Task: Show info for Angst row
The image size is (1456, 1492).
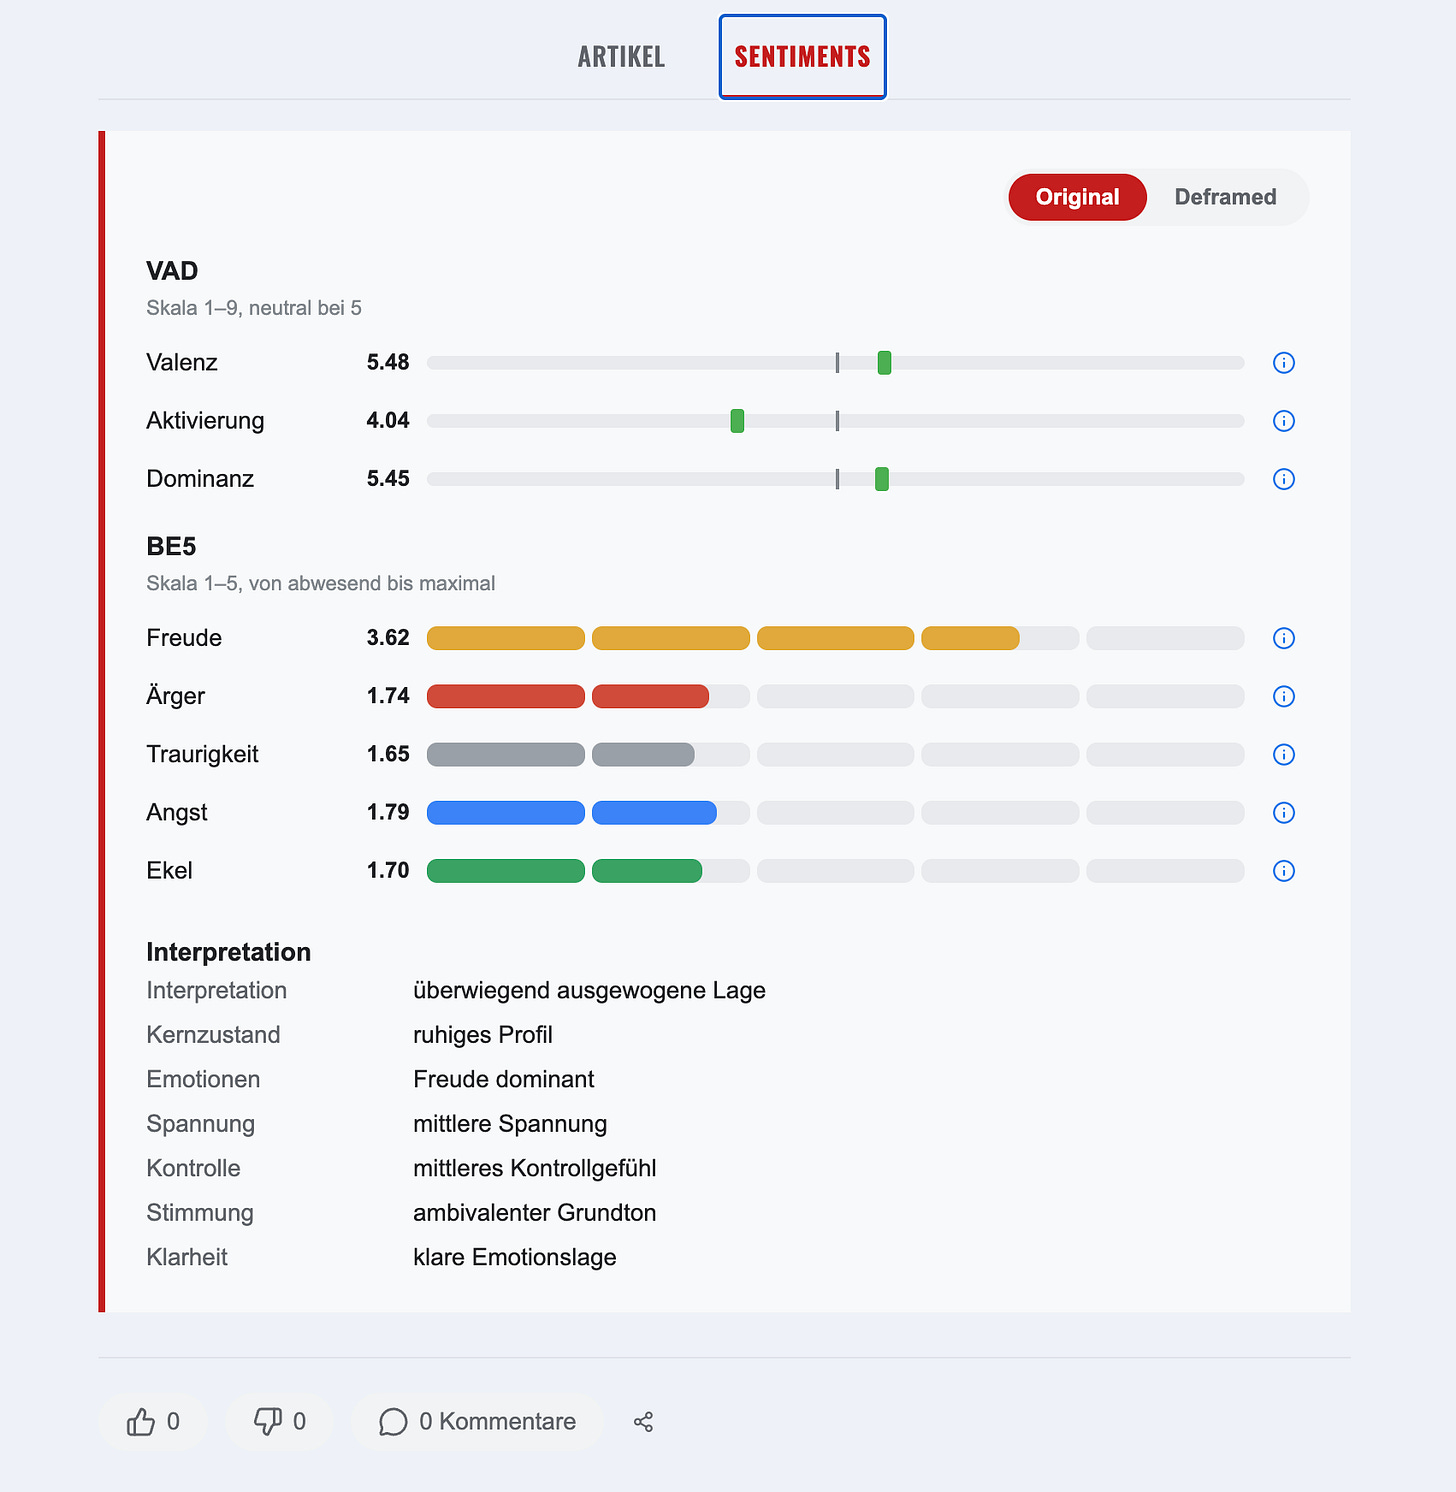Action: coord(1284,812)
